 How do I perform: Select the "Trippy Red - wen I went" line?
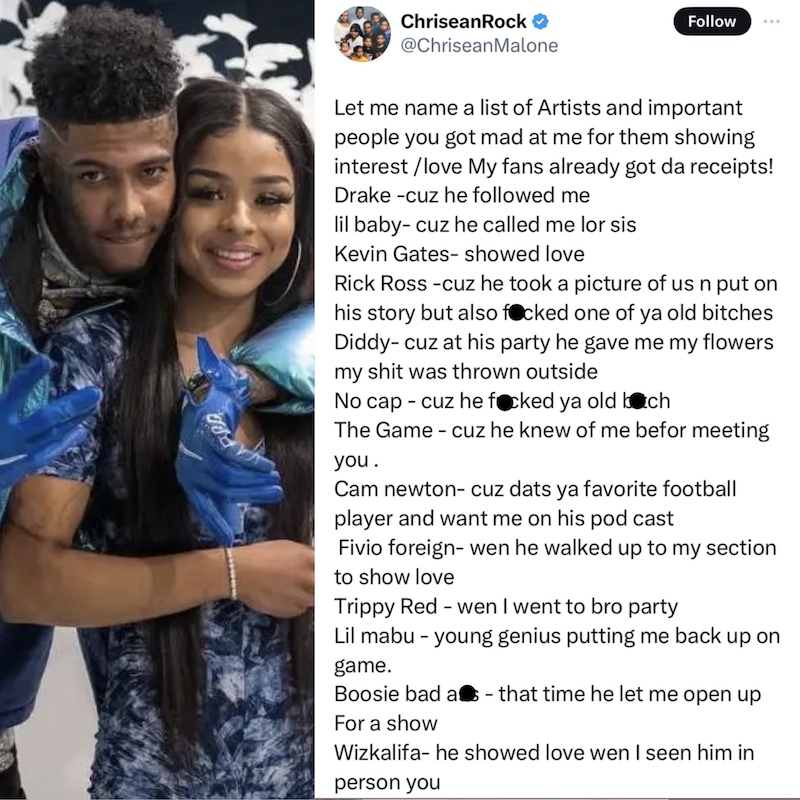[506, 606]
